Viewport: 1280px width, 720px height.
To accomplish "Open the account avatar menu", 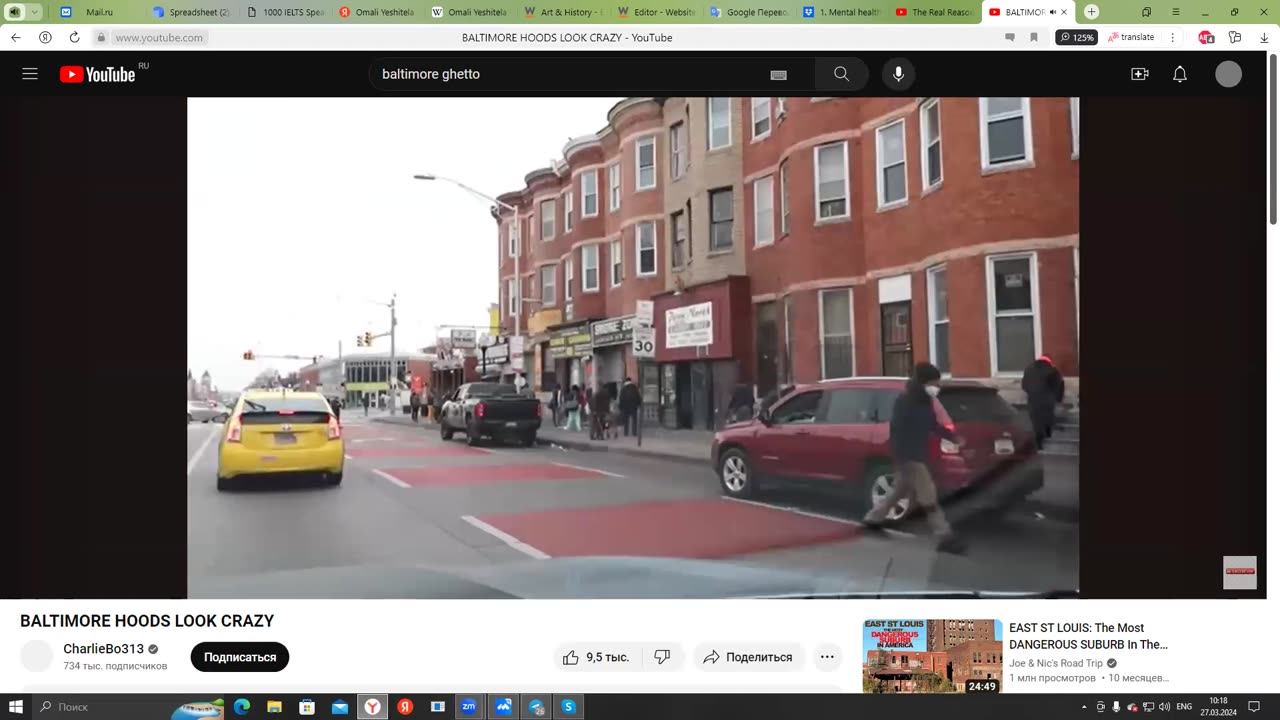I will point(1228,74).
